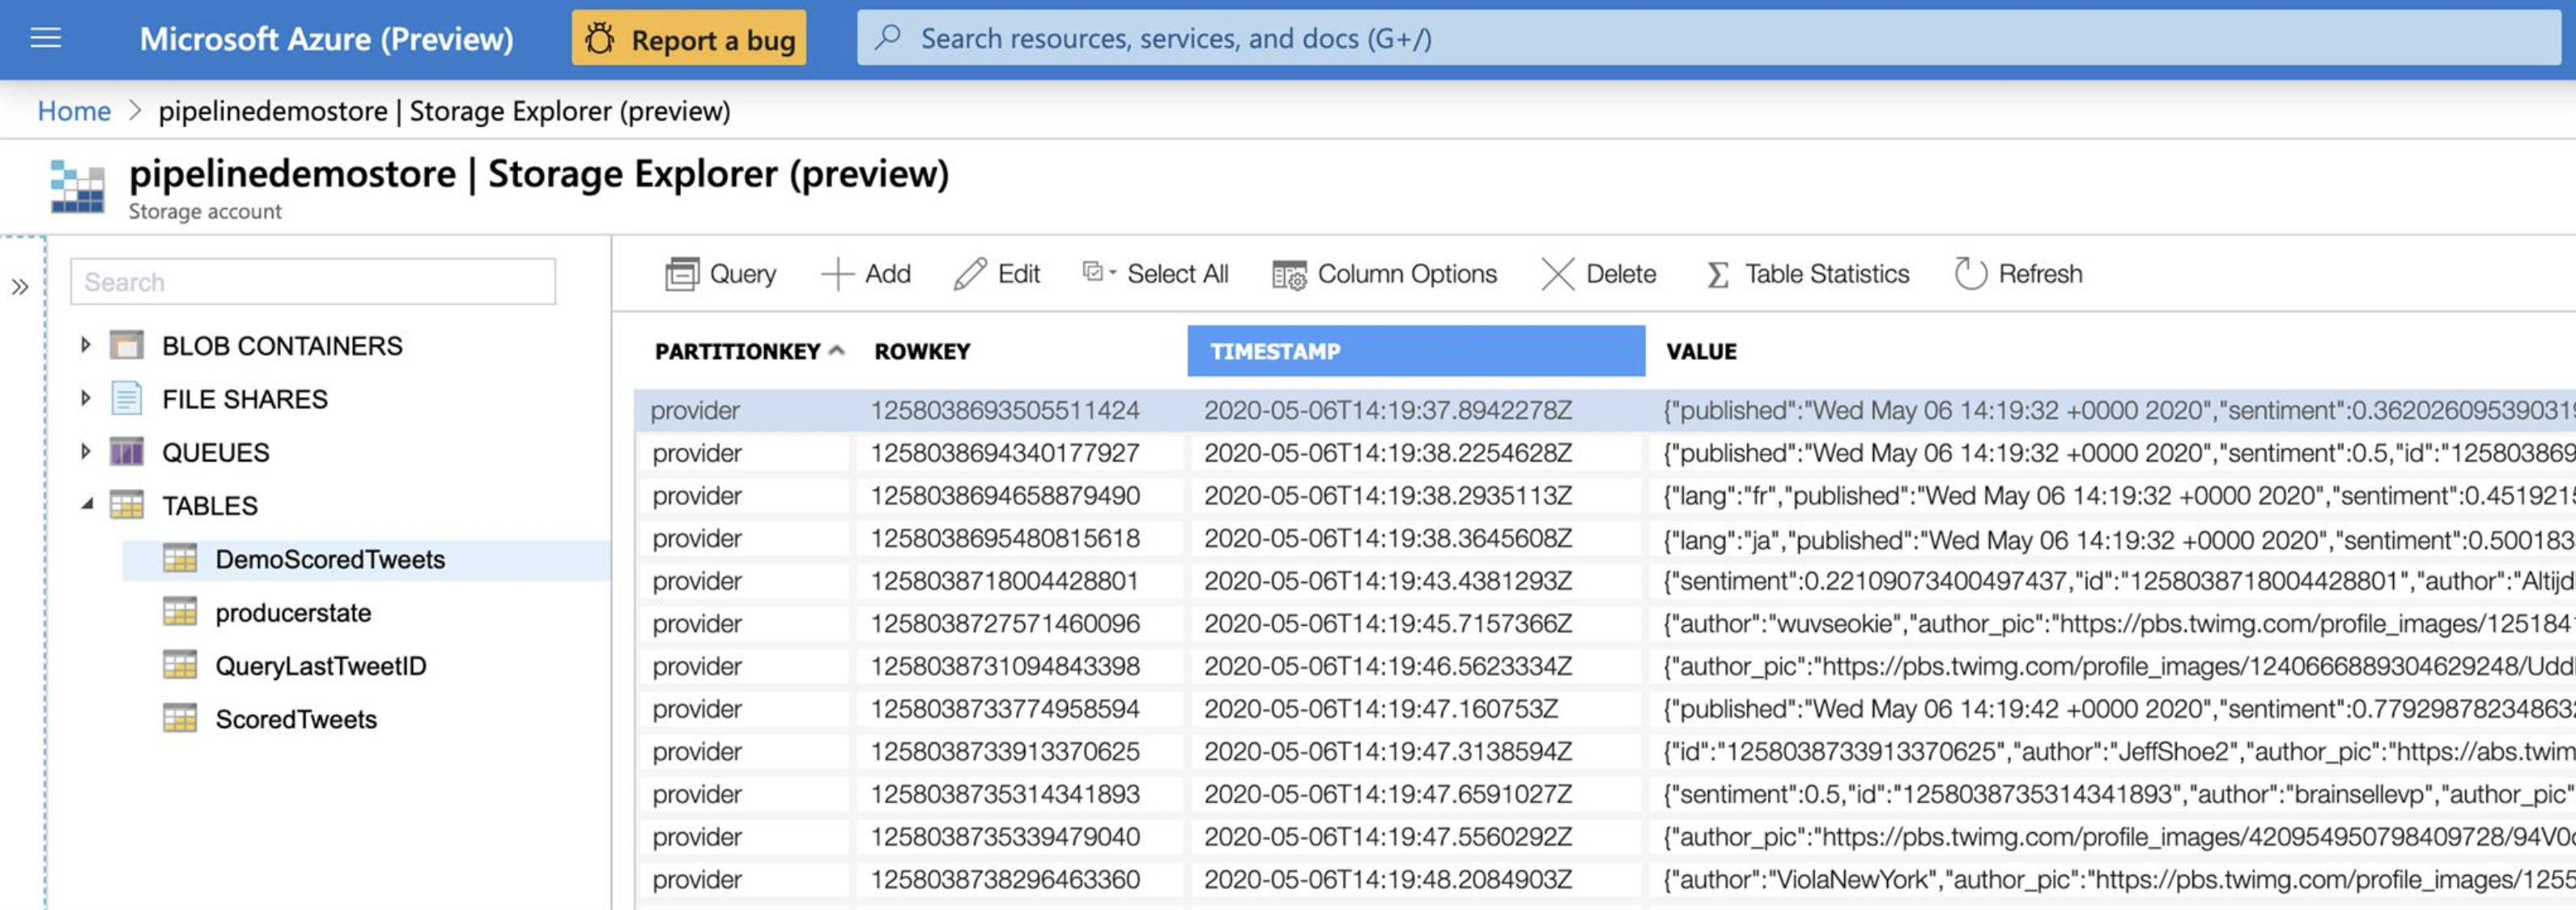Screen dimensions: 2576x910
Task: Expand the collapsed side panel chevrons
Action: click(x=20, y=288)
